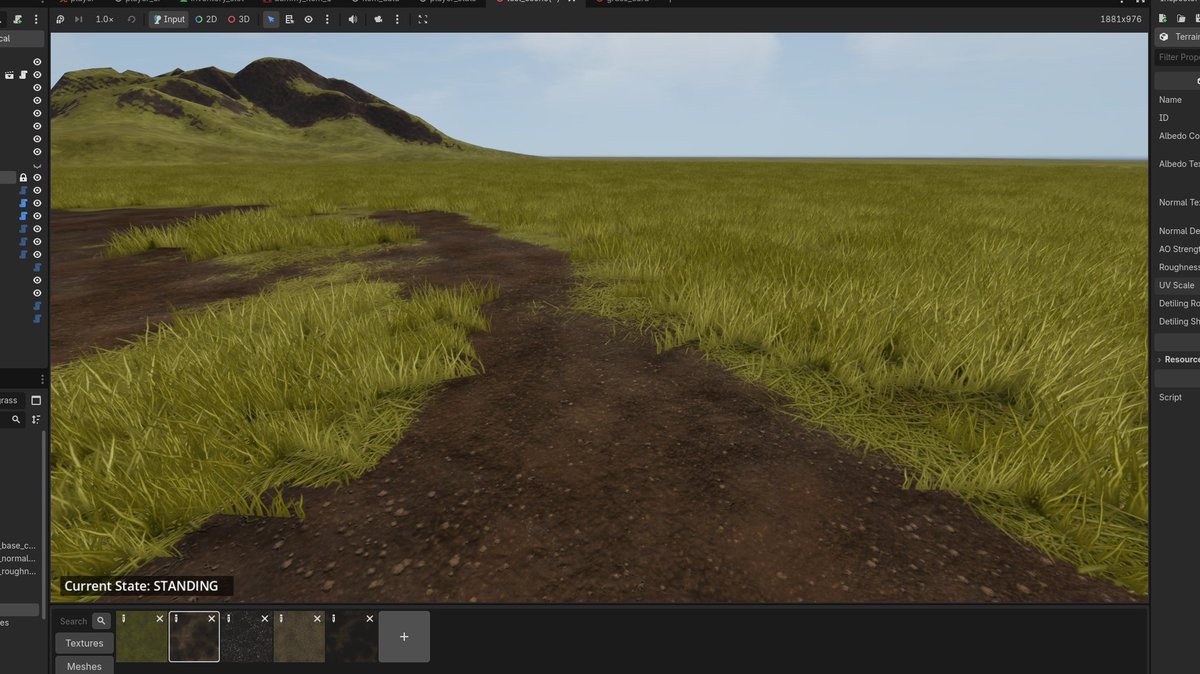The width and height of the screenshot is (1200, 674).
Task: Mute game audio with the speaker icon
Action: click(353, 19)
